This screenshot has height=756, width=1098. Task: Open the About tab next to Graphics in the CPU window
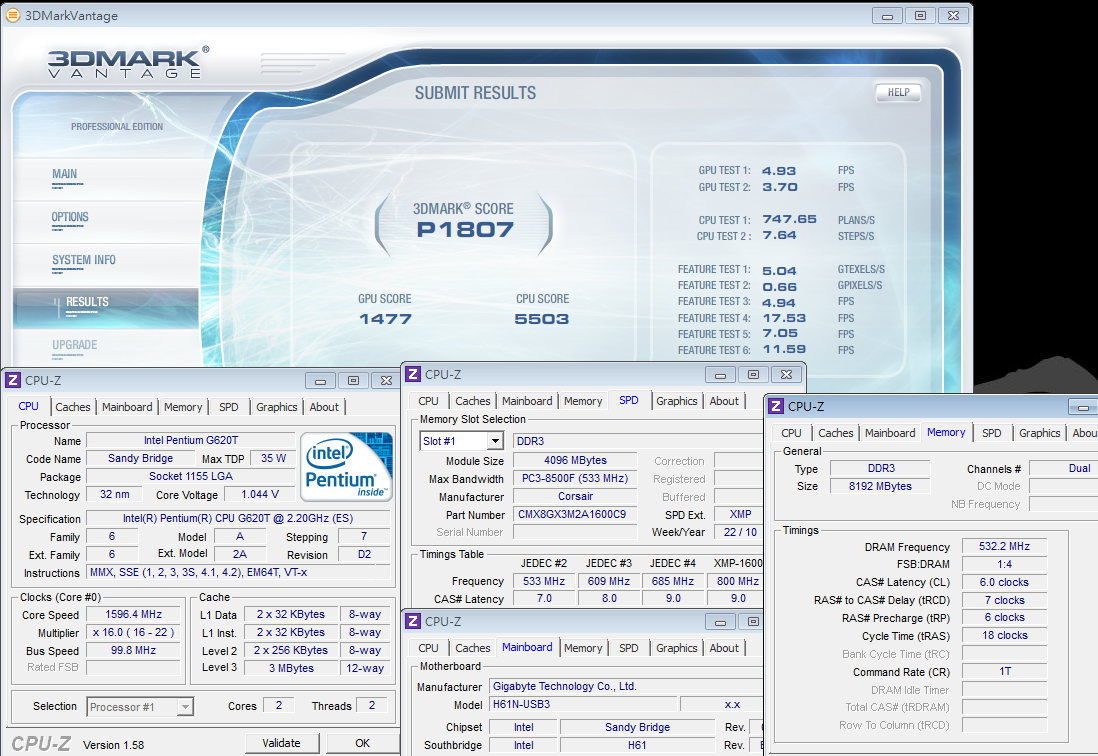[324, 407]
